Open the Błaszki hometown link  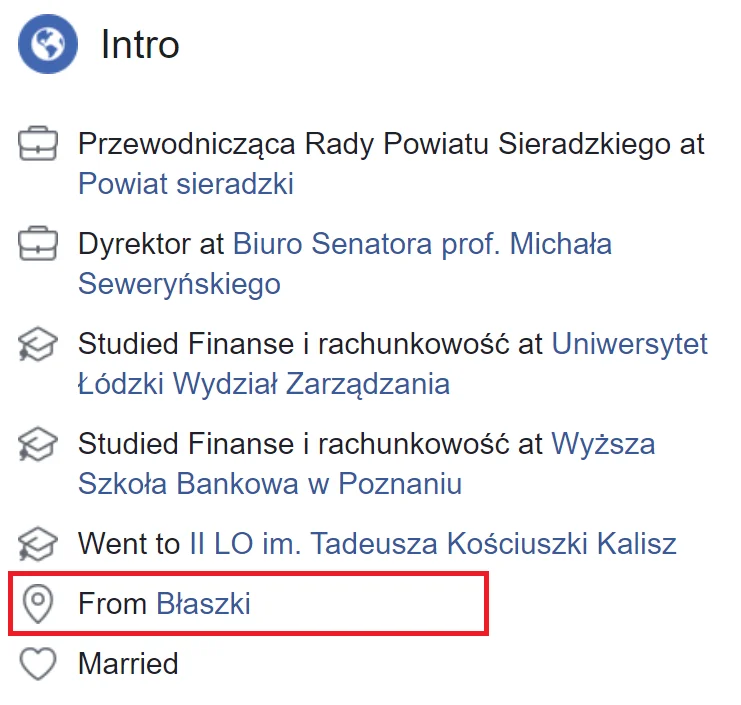(203, 603)
